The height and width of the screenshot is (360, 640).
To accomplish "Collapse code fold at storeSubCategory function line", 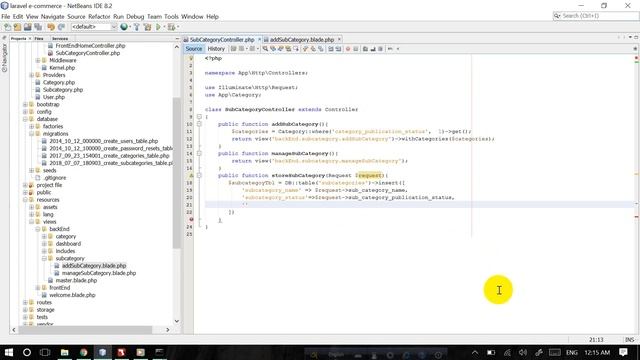I will (199, 176).
